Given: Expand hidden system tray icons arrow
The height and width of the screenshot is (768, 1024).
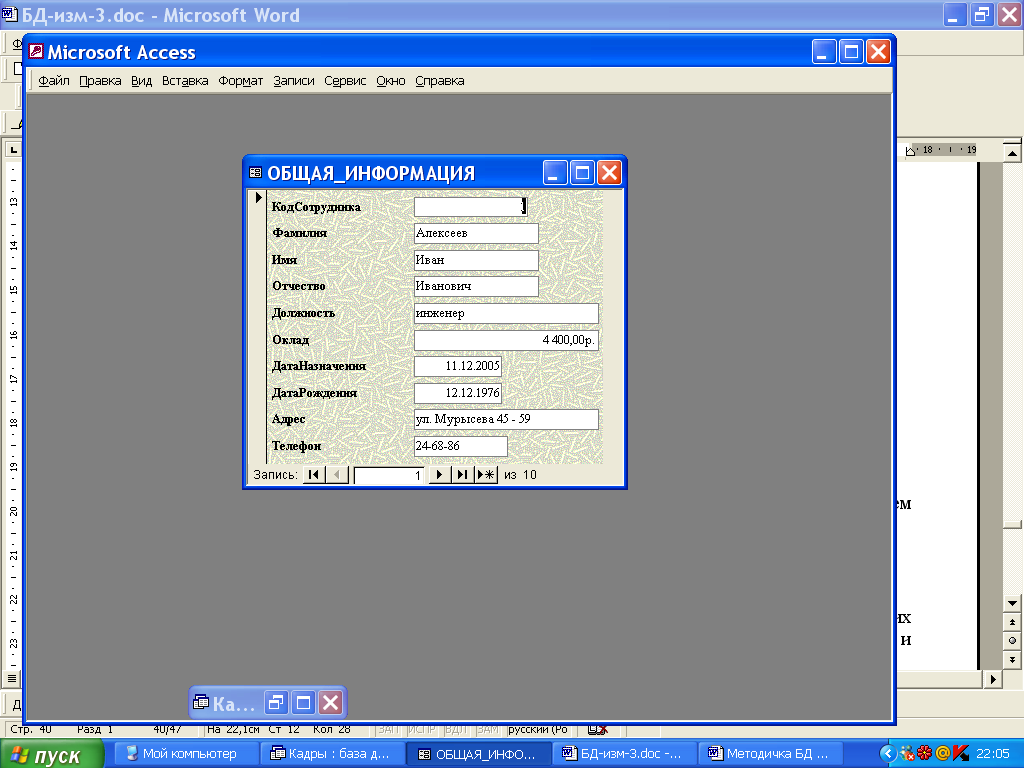Looking at the screenshot, I should 888,754.
